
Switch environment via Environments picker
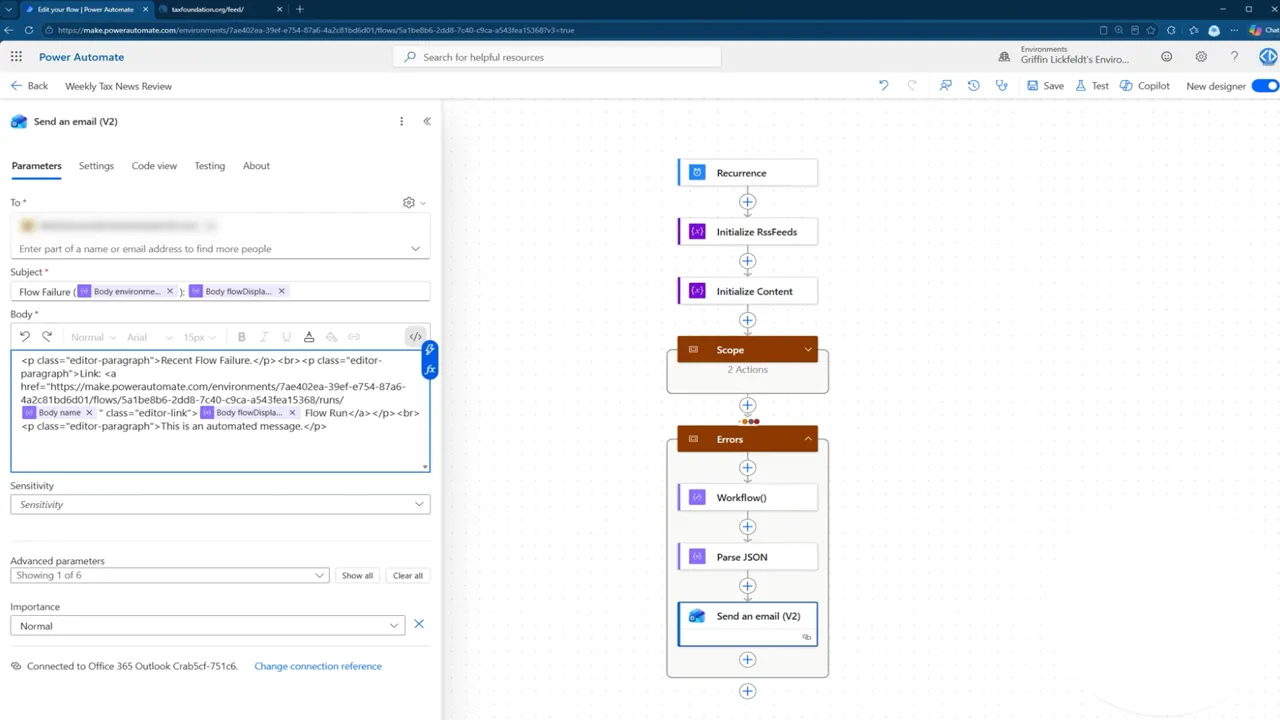[x=1065, y=55]
